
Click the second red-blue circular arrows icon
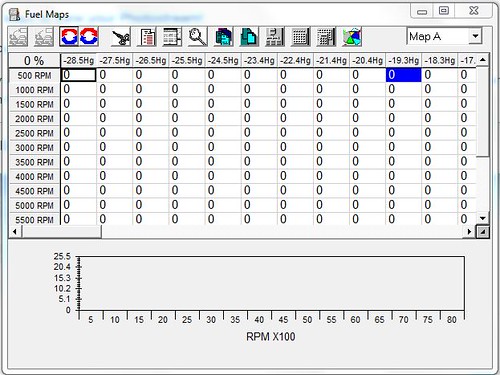pyautogui.click(x=89, y=36)
